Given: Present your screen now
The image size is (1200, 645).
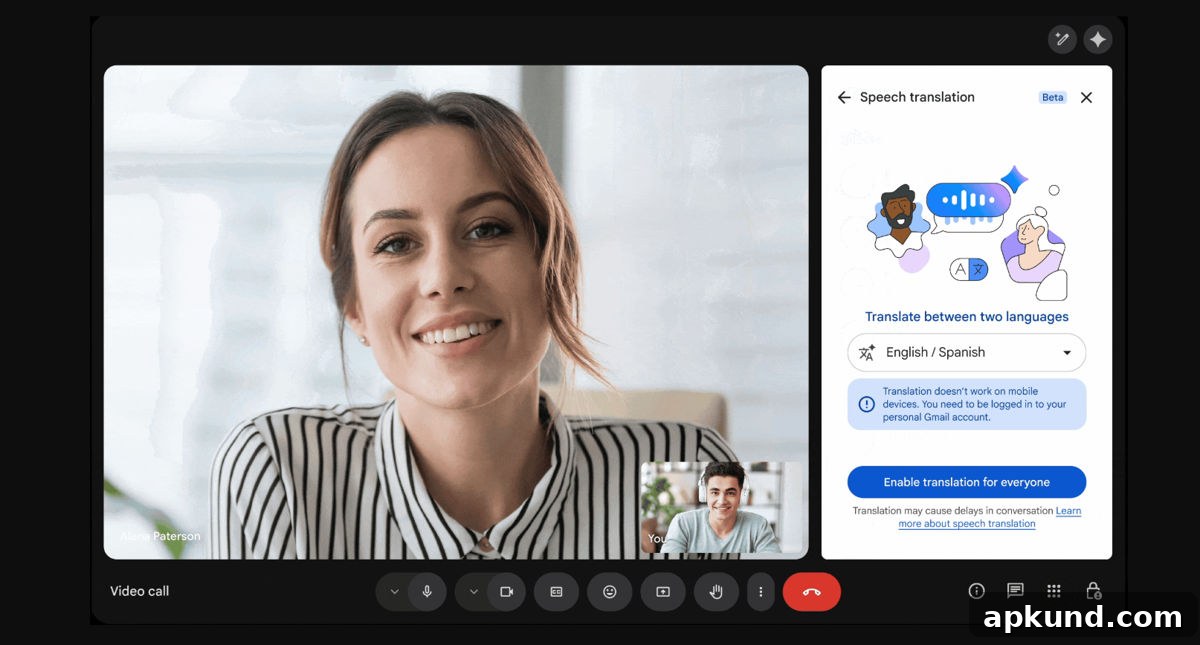Looking at the screenshot, I should click(663, 592).
